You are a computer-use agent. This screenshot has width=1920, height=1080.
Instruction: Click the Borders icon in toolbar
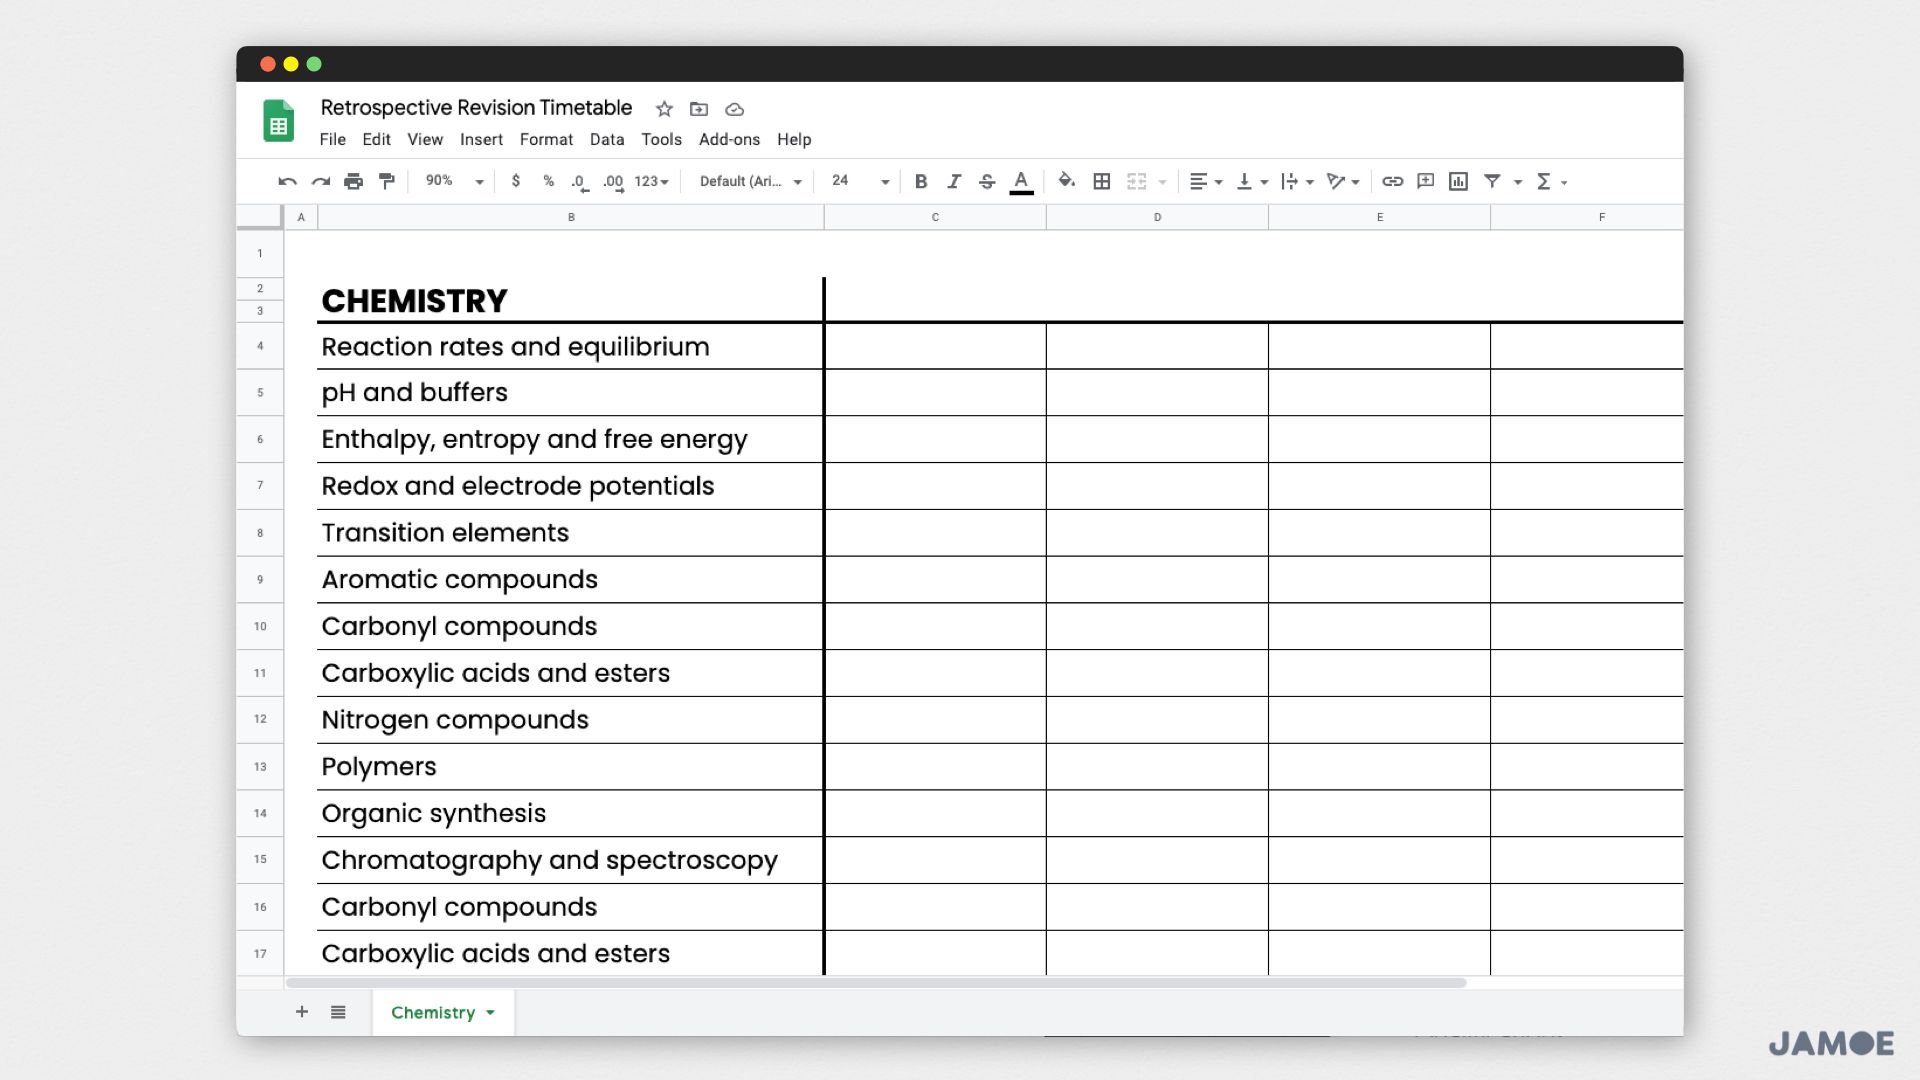point(1100,181)
